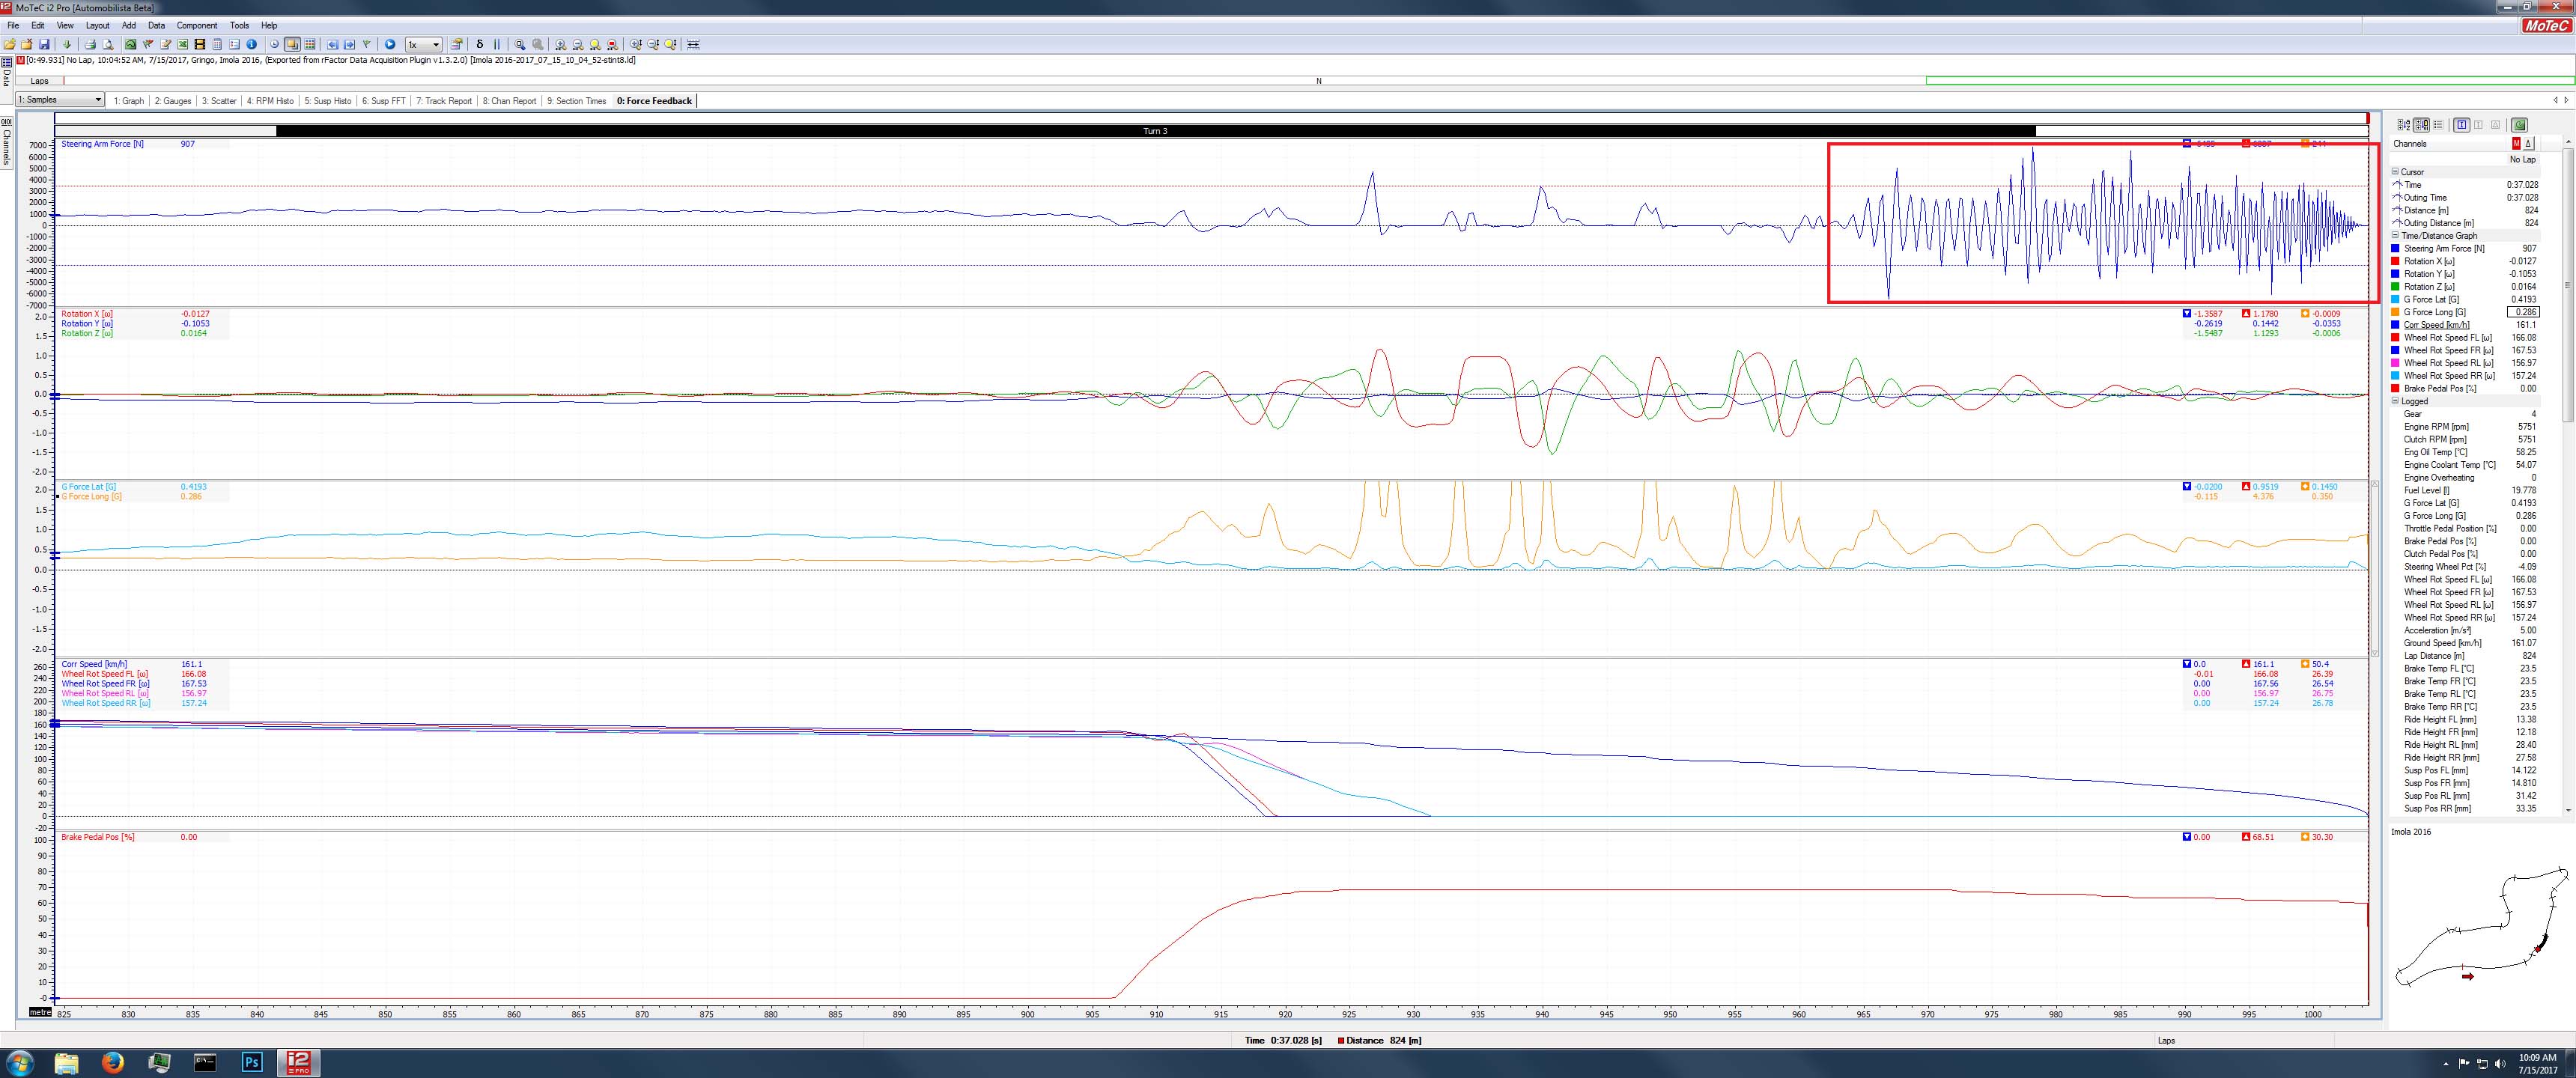Collapse the Logged channels group

coord(2395,401)
